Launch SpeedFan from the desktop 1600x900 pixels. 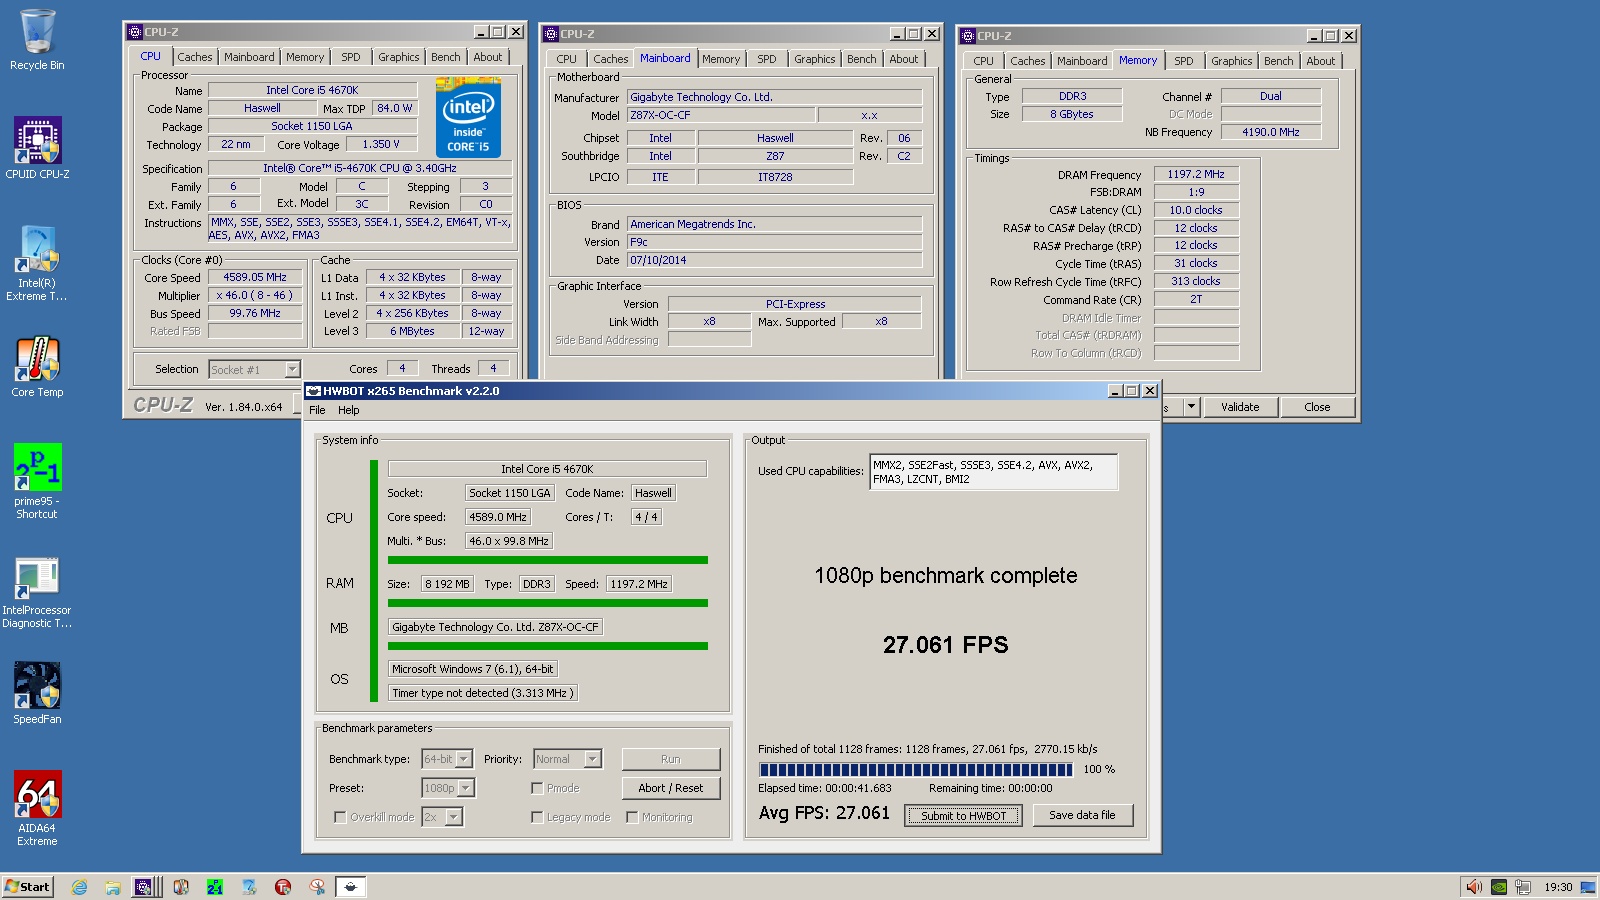37,693
